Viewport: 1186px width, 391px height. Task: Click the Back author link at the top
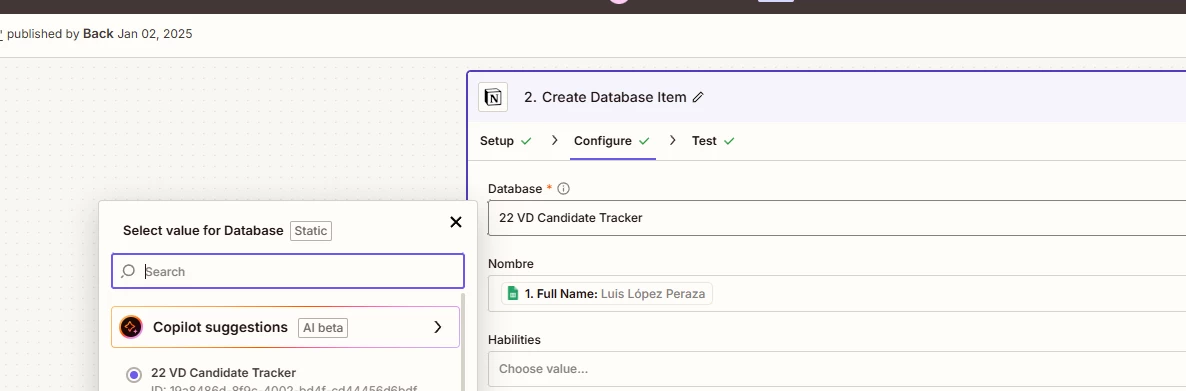tap(98, 33)
